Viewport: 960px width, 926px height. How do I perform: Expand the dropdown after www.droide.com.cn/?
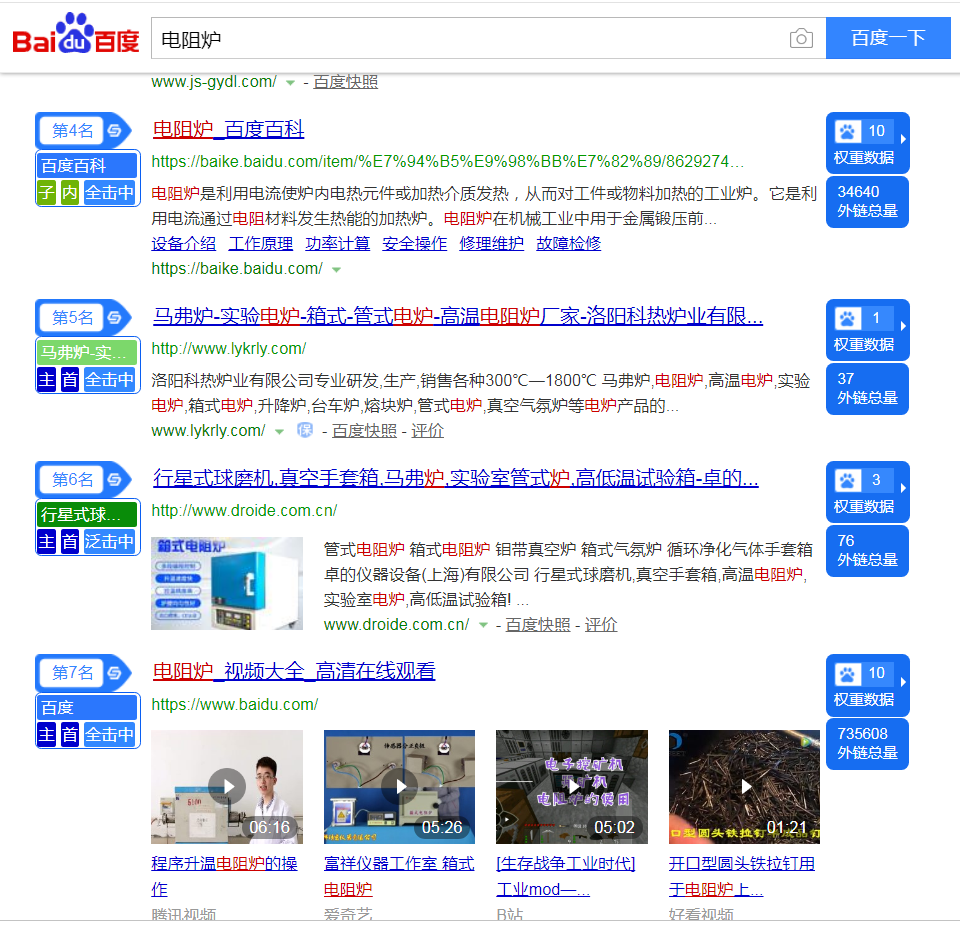[x=483, y=625]
